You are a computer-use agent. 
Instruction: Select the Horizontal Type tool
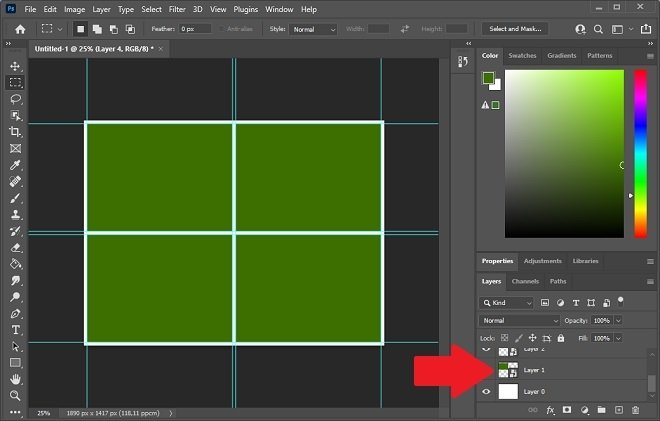(15, 330)
